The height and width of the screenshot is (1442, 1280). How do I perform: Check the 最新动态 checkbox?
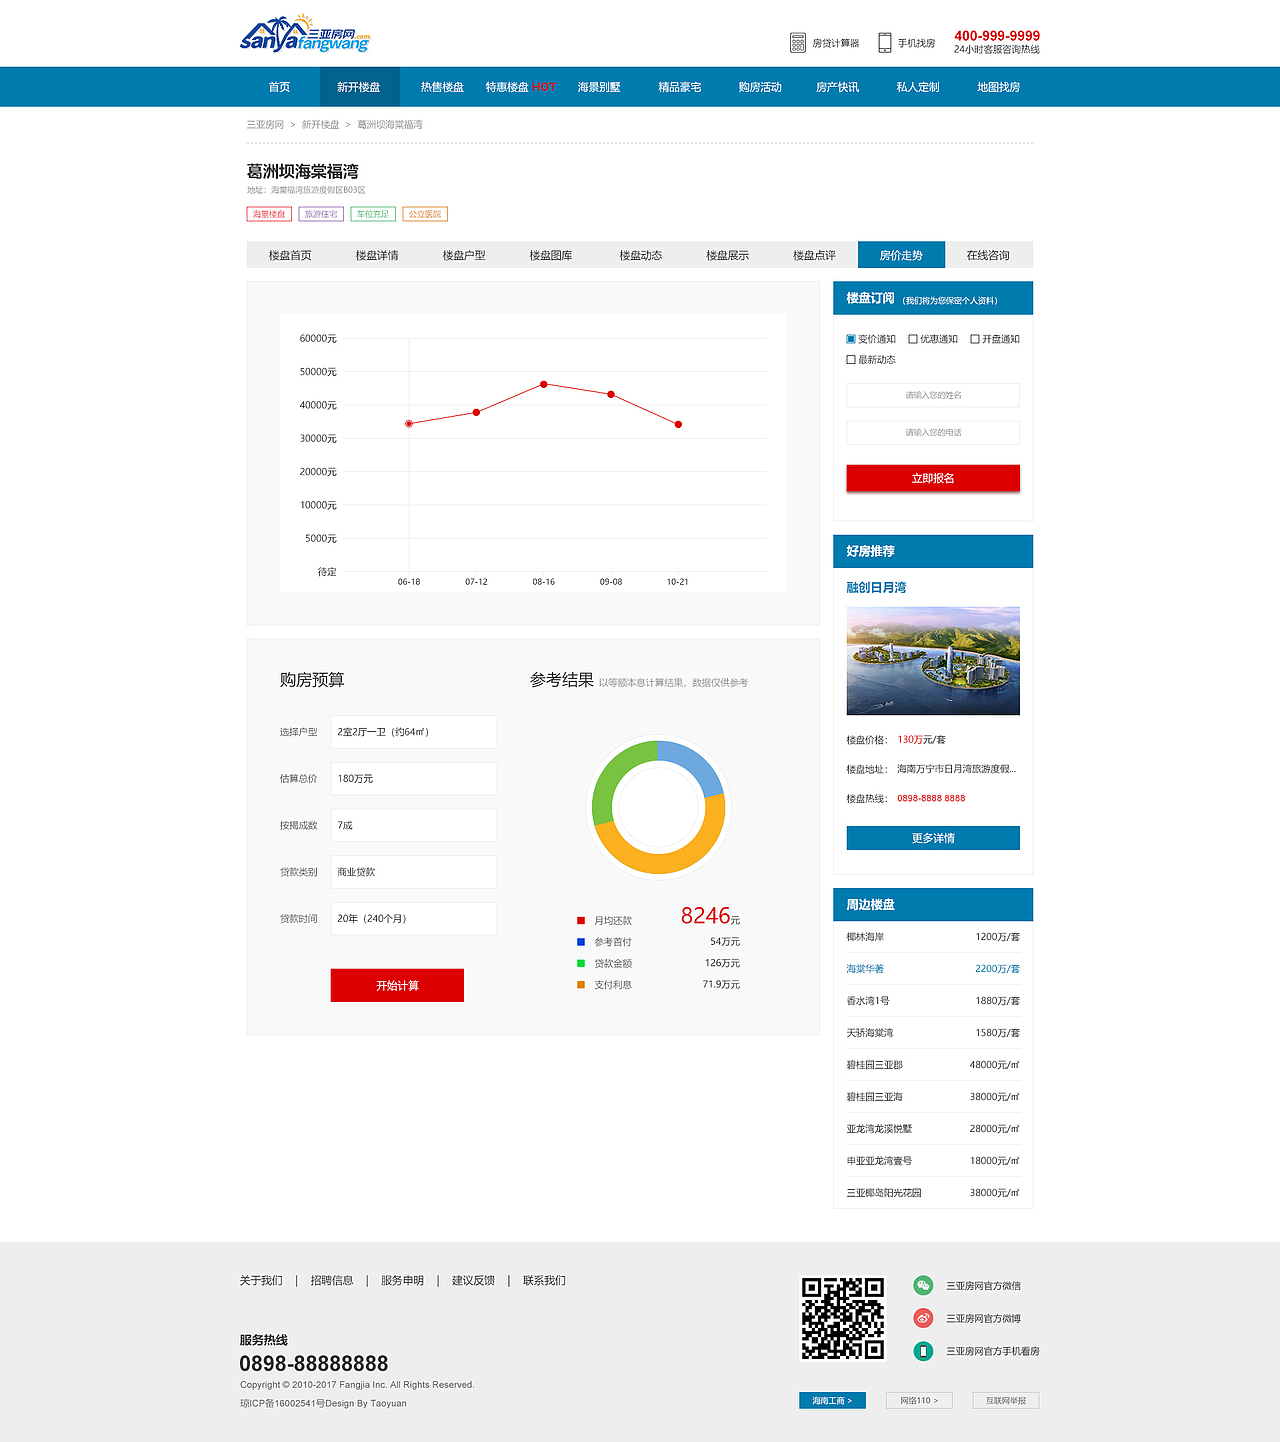(851, 360)
